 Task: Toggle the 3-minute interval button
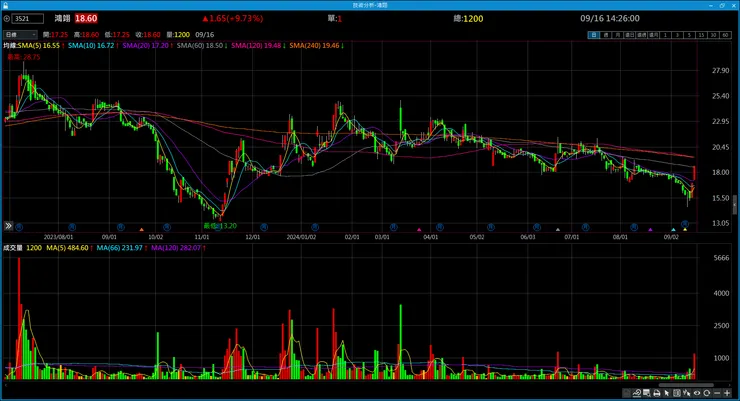point(677,35)
